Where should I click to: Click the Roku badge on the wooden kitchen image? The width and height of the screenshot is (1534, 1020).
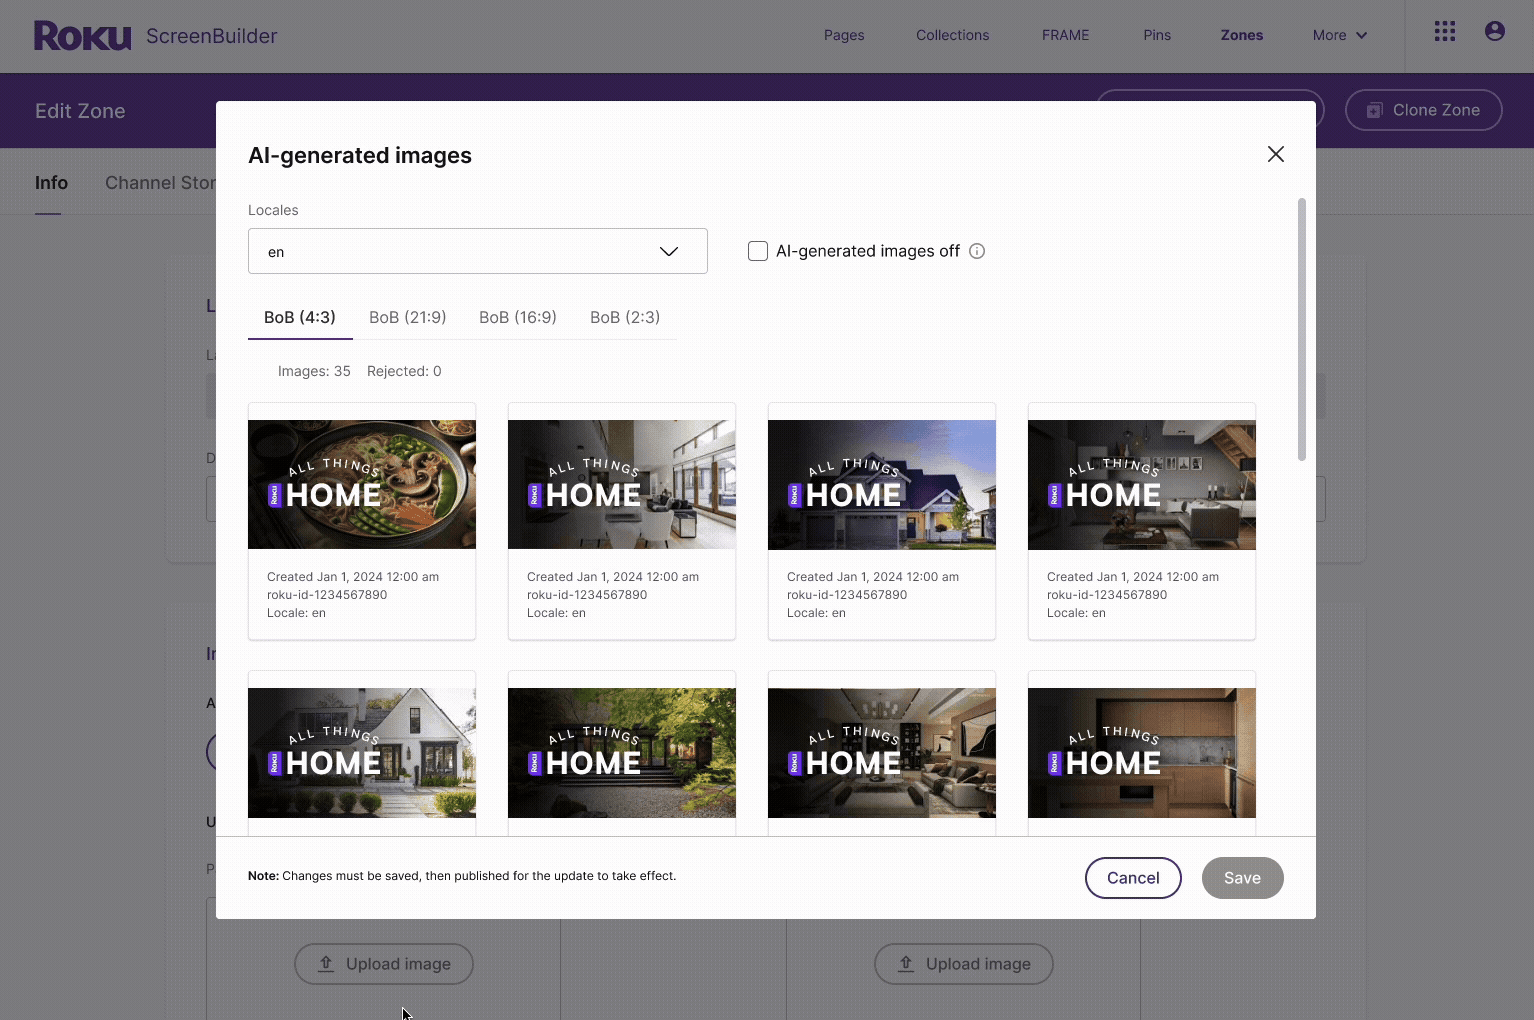pos(1055,763)
